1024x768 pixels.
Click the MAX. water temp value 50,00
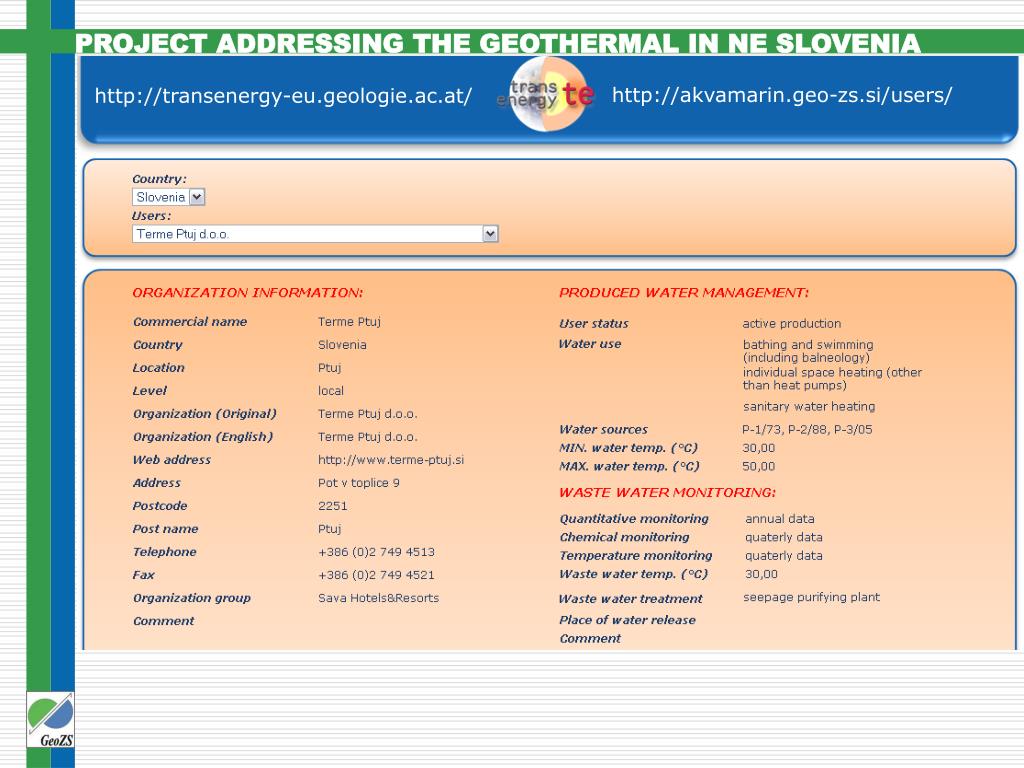pos(758,466)
